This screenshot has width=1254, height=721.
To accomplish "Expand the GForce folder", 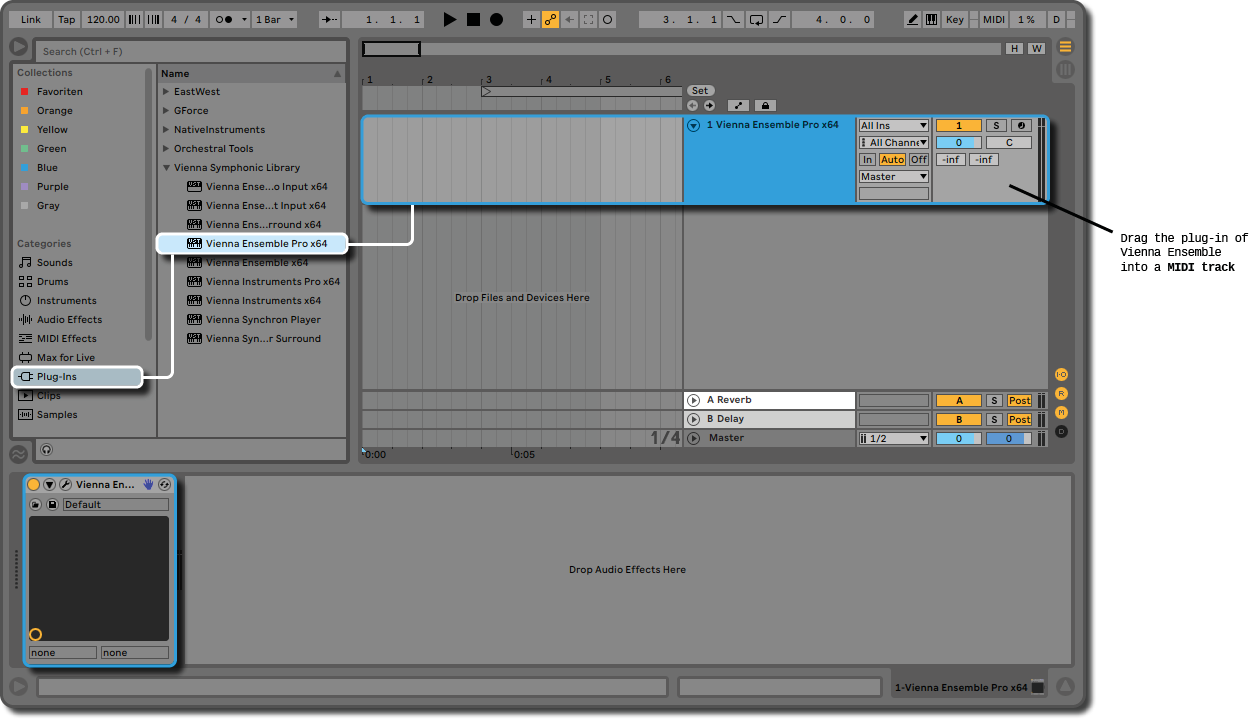I will (166, 110).
